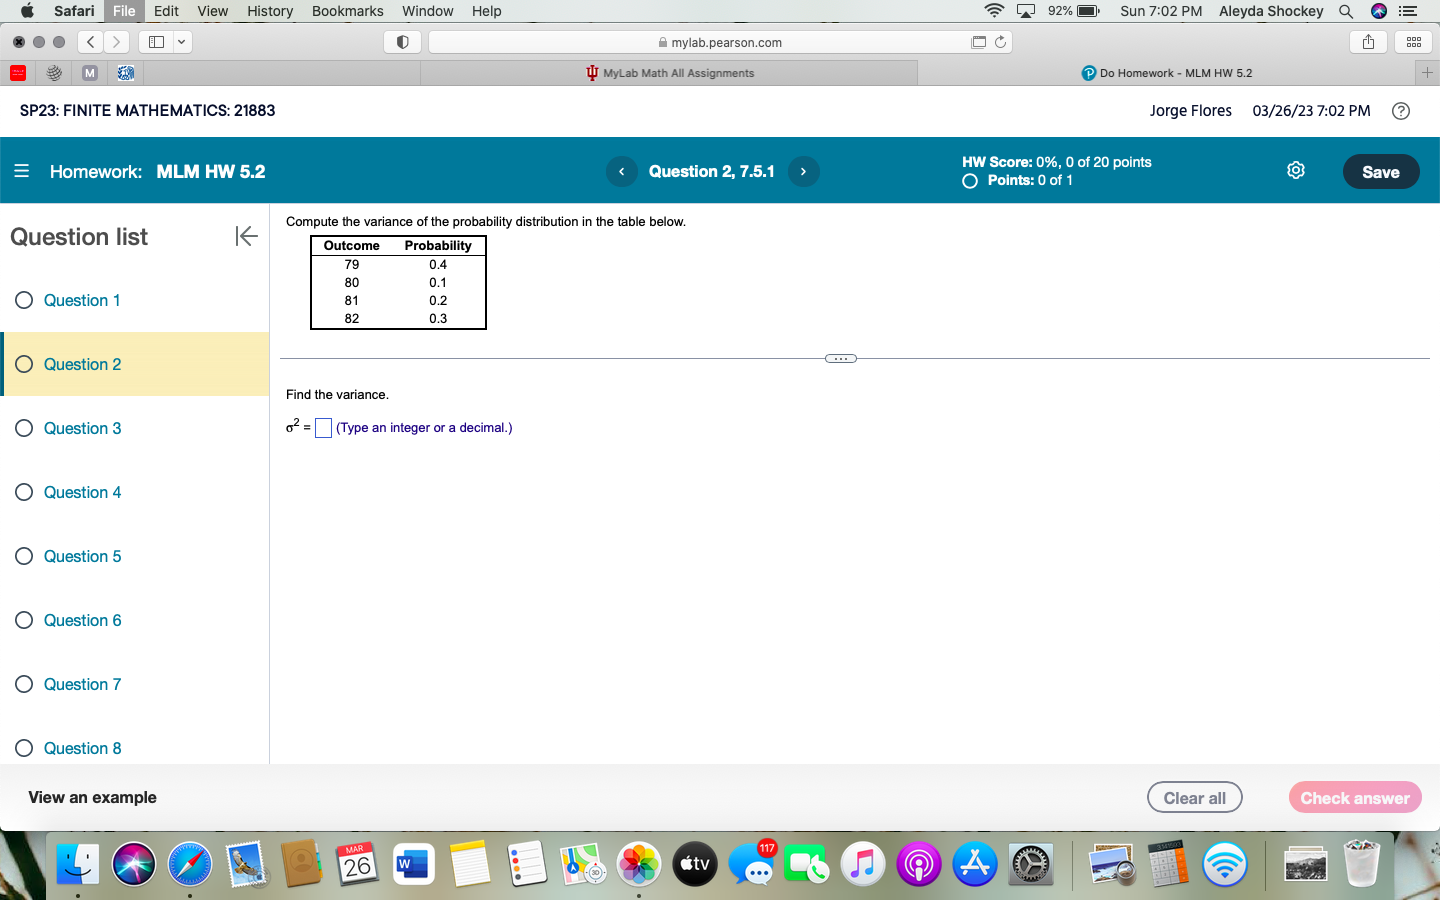Toggle the Reader shade icon near address bar
Viewport: 1440px width, 900px height.
pyautogui.click(x=402, y=41)
